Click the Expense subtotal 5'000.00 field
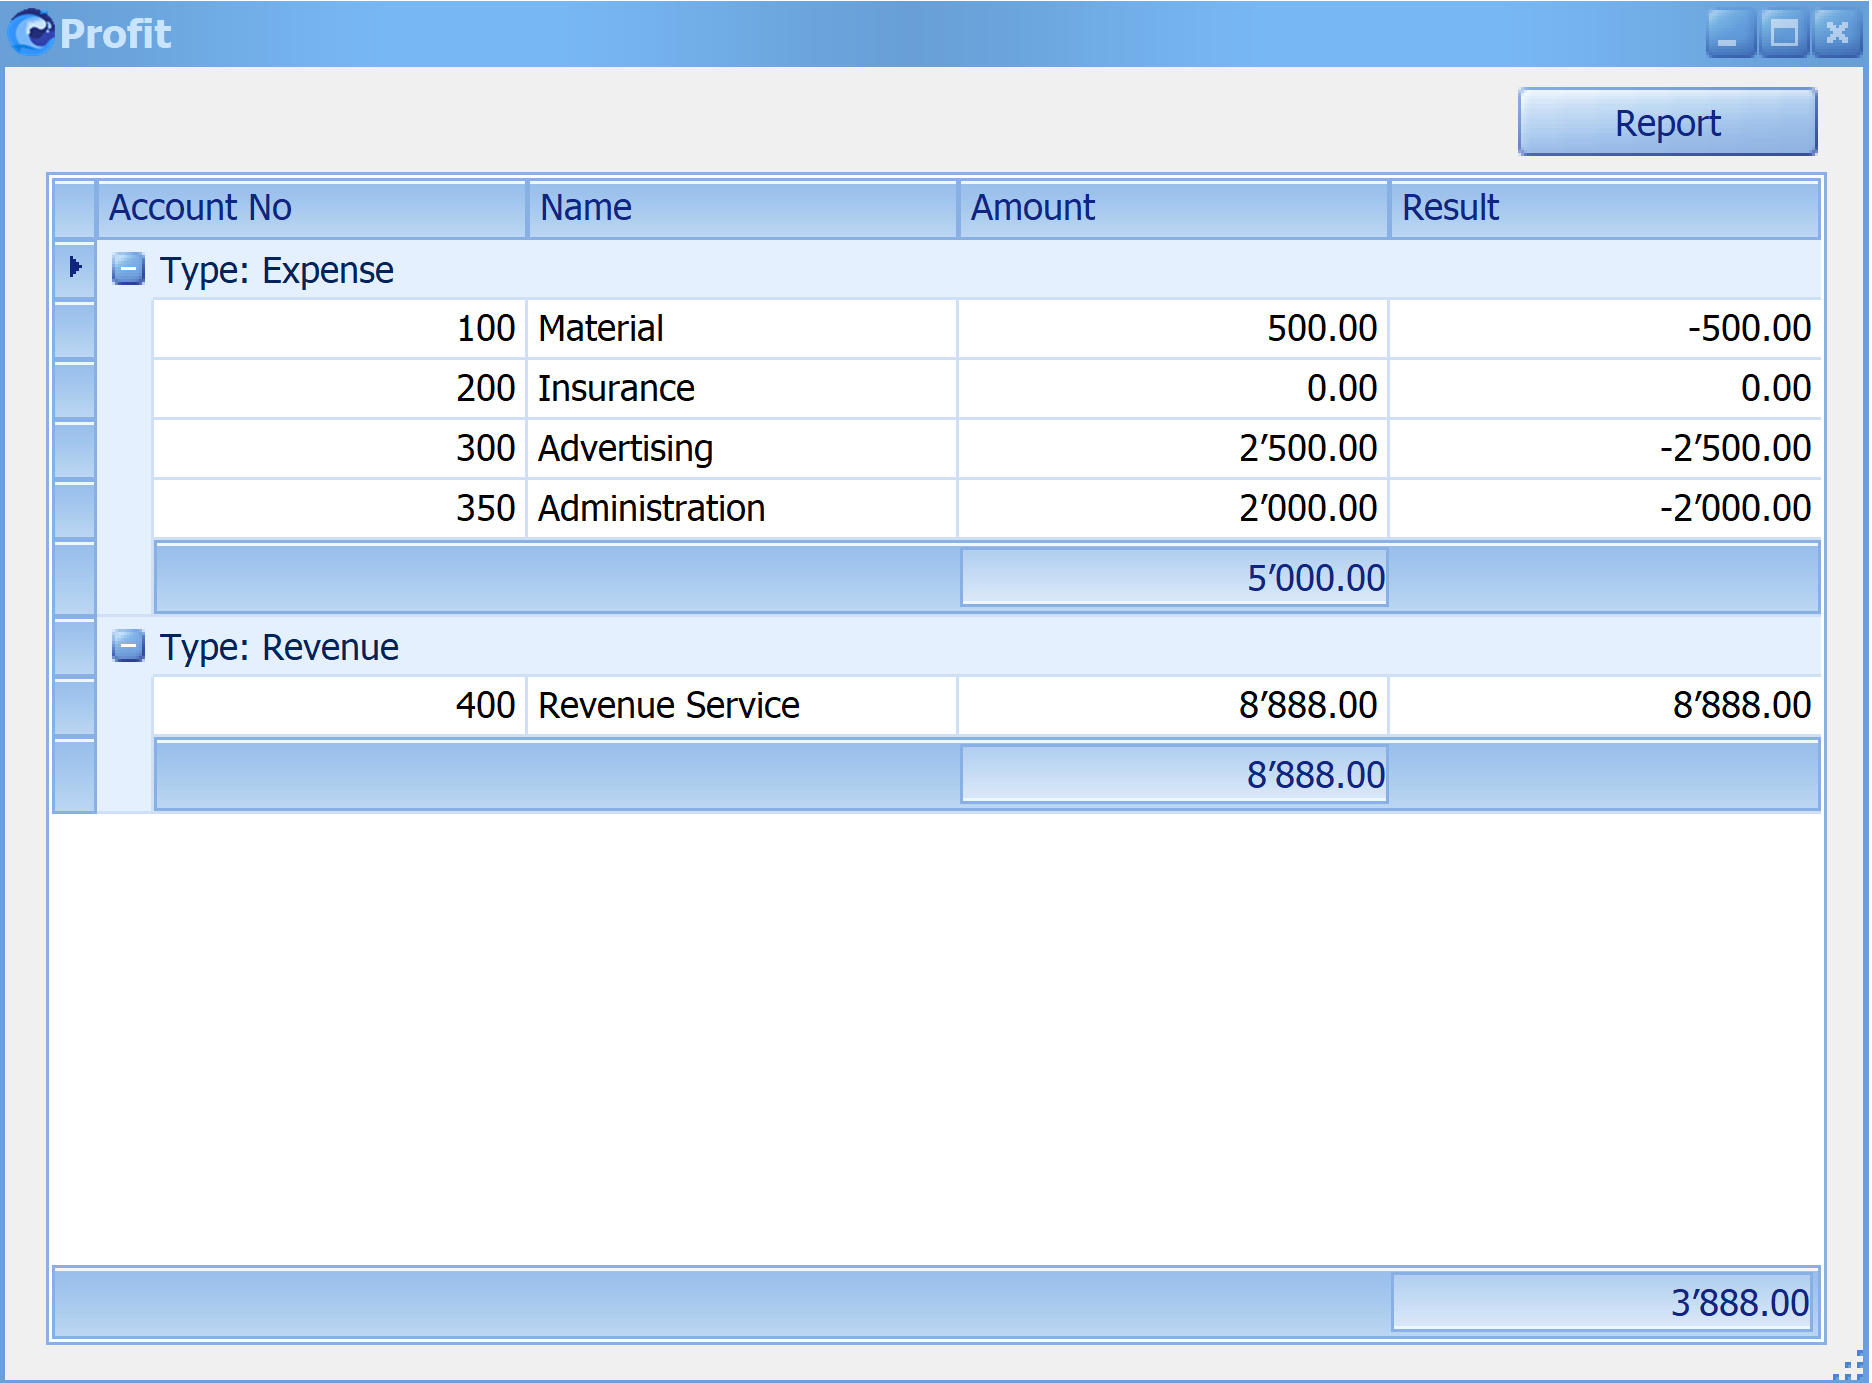 point(1174,577)
